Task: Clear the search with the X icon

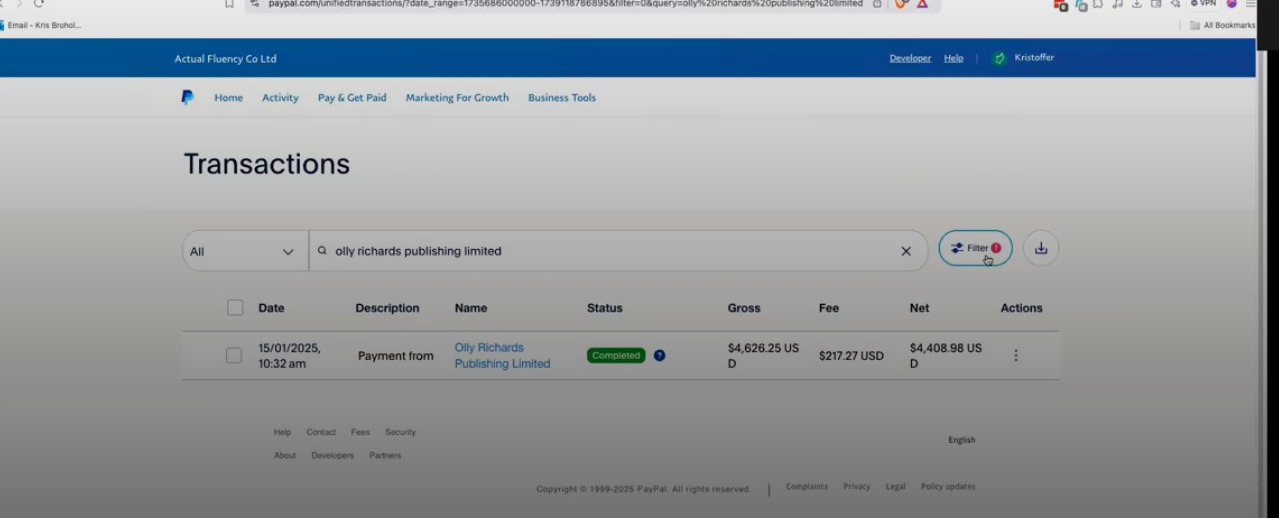Action: 906,251
